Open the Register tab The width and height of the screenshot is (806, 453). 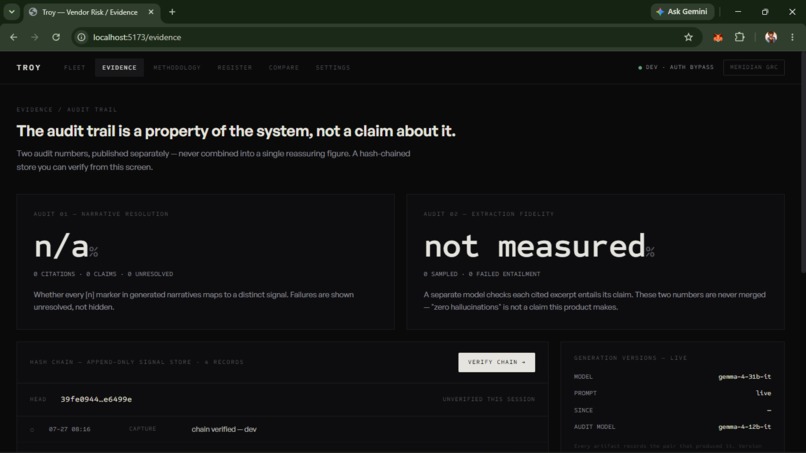pyautogui.click(x=234, y=67)
